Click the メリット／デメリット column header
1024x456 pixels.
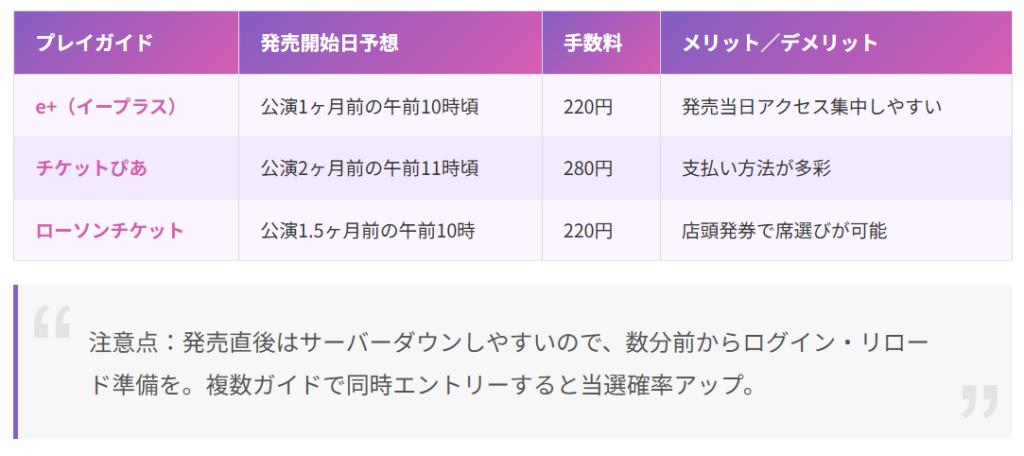pyautogui.click(x=837, y=43)
